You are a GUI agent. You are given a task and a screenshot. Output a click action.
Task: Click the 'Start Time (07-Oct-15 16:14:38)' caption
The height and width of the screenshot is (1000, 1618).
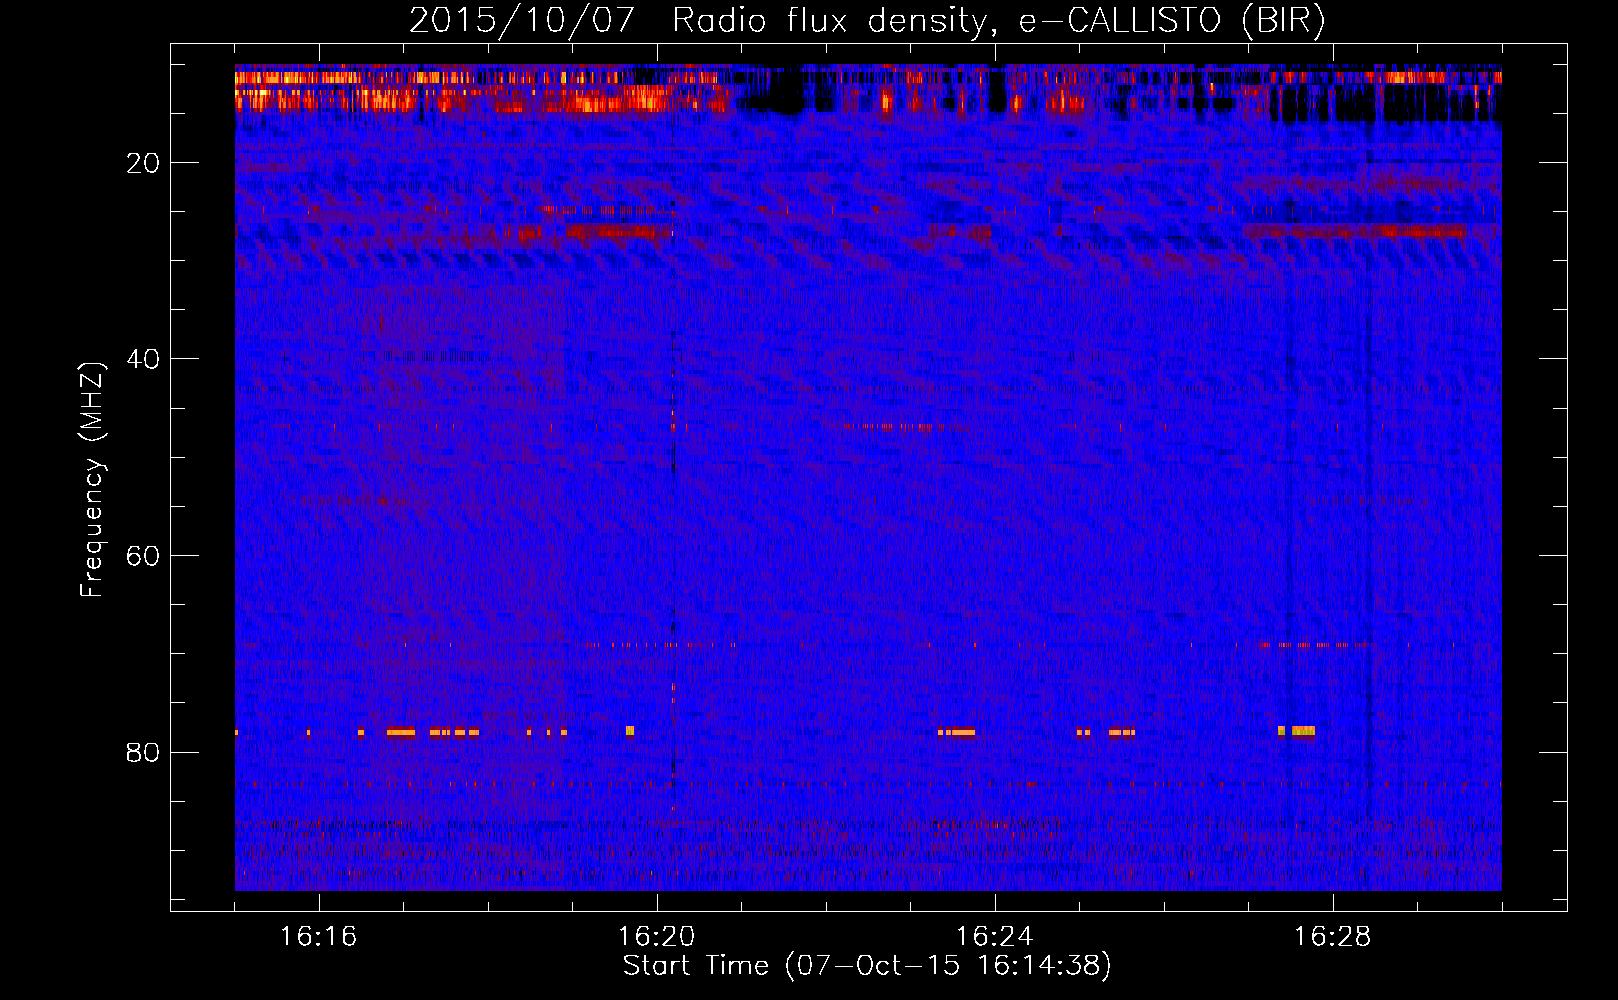tap(867, 966)
